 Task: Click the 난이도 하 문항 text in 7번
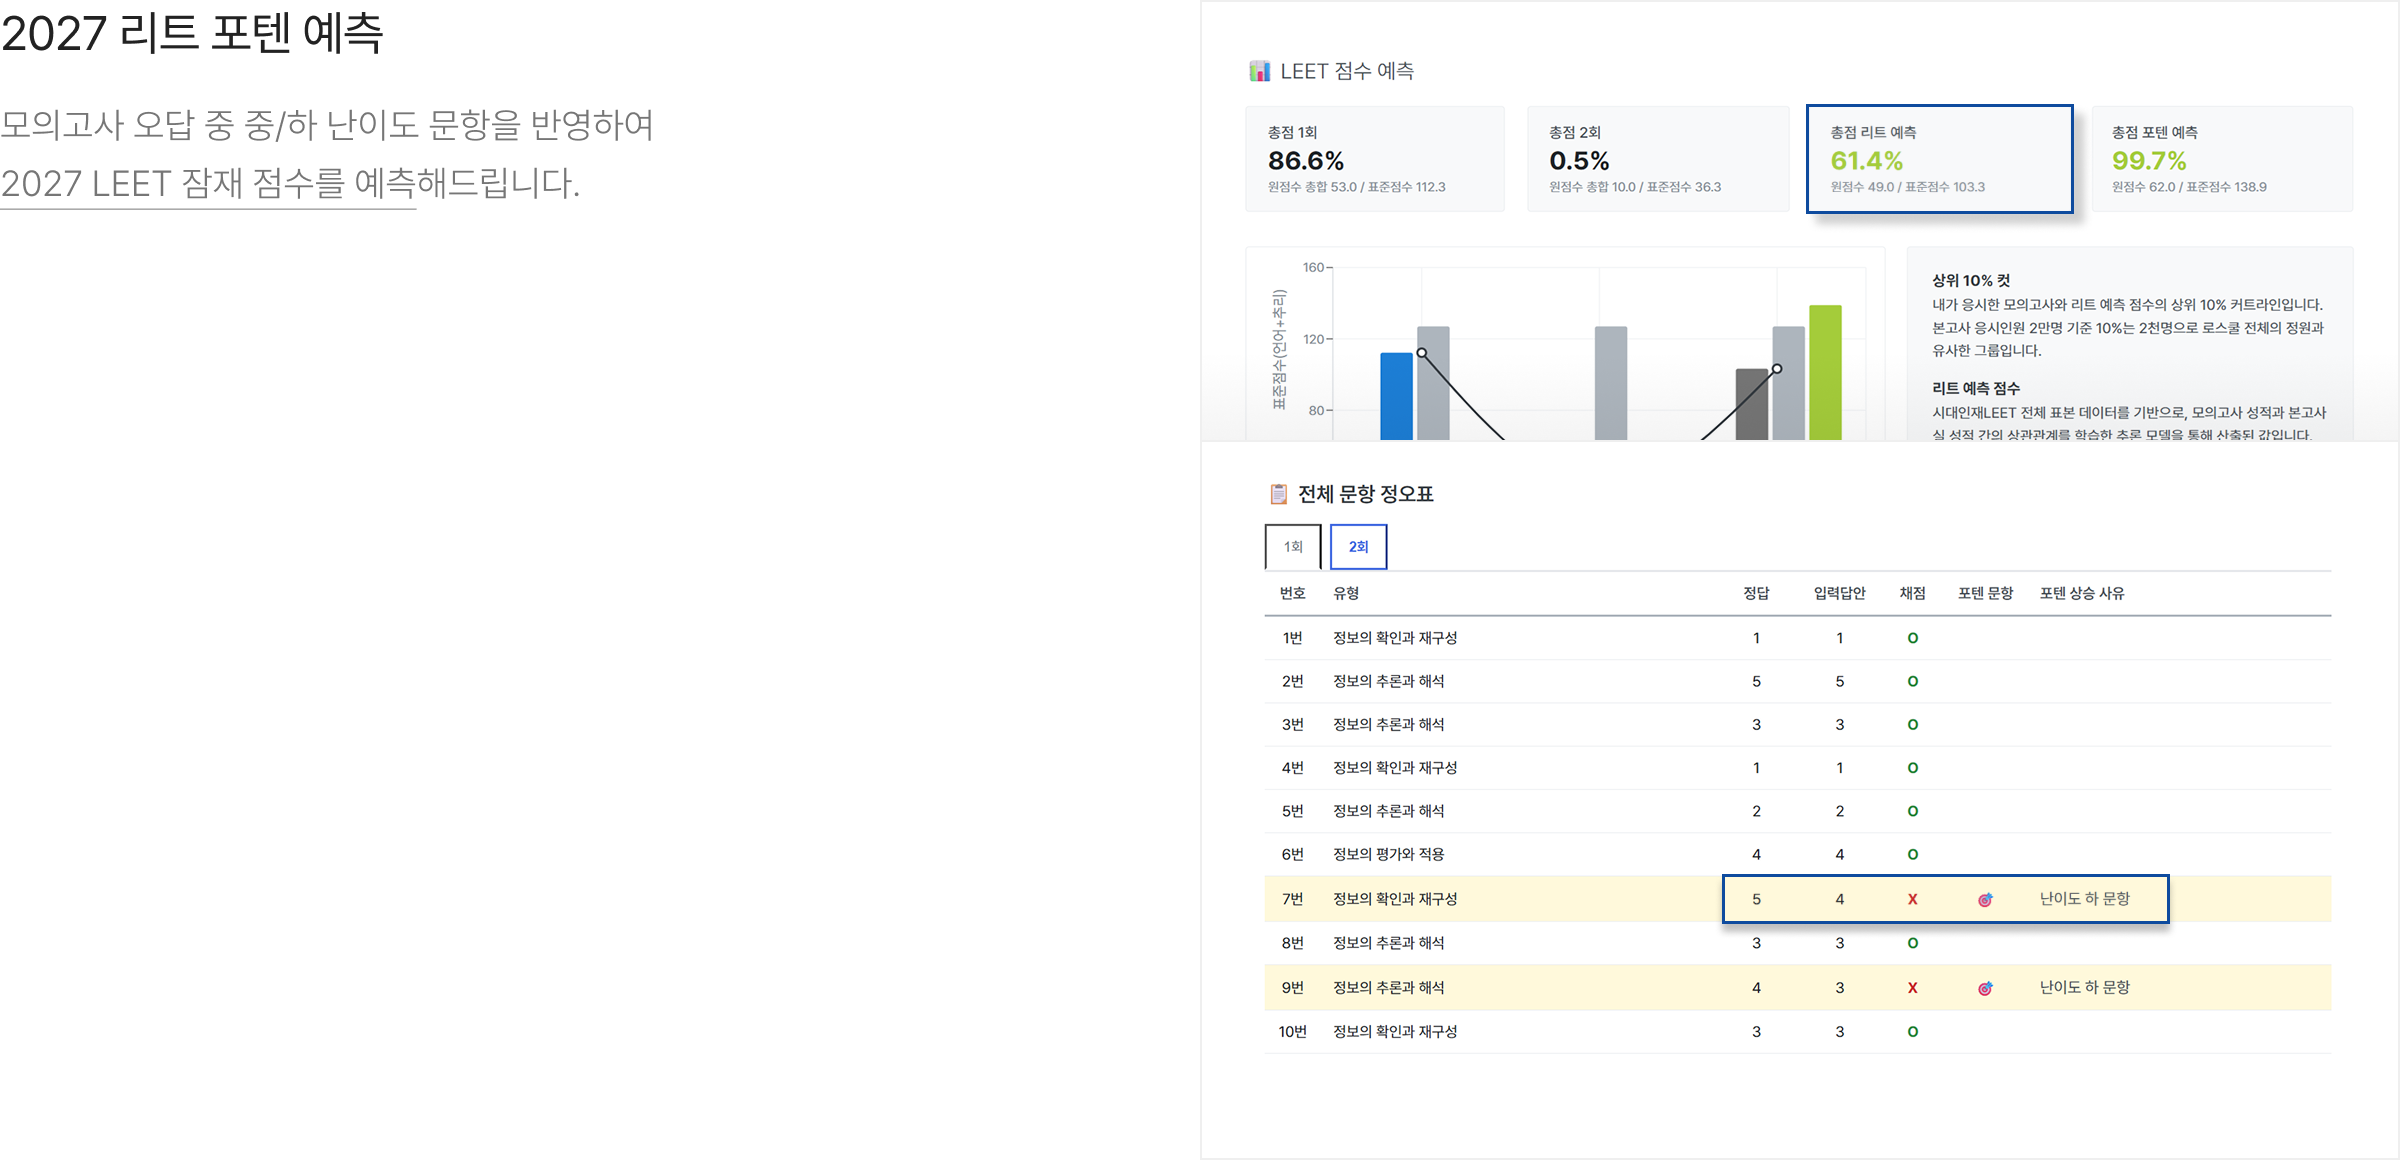[x=2084, y=899]
